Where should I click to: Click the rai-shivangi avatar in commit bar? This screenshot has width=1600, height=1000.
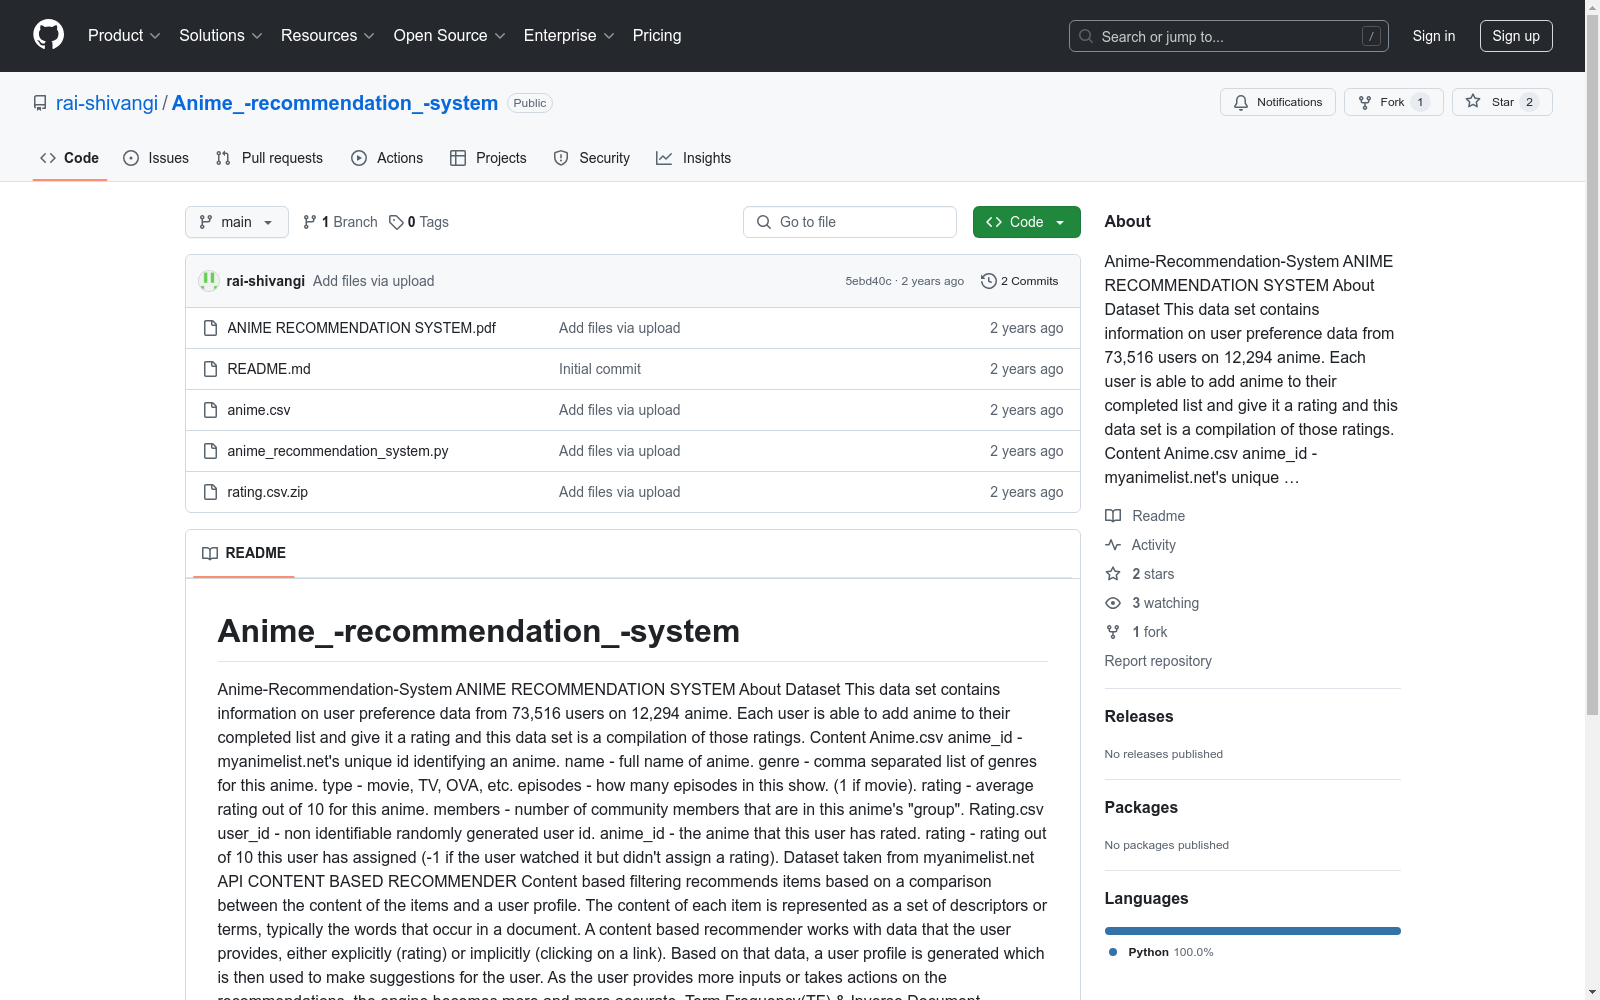pyautogui.click(x=209, y=281)
